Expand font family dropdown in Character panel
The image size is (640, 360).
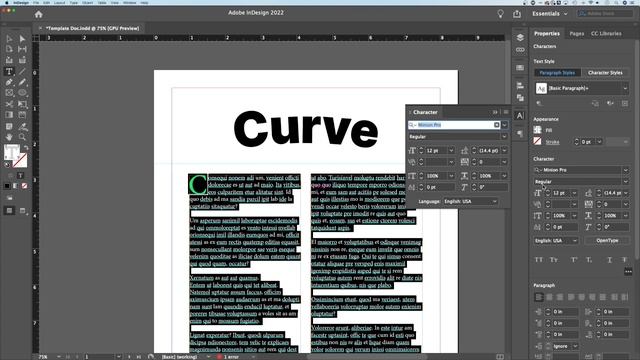505,125
